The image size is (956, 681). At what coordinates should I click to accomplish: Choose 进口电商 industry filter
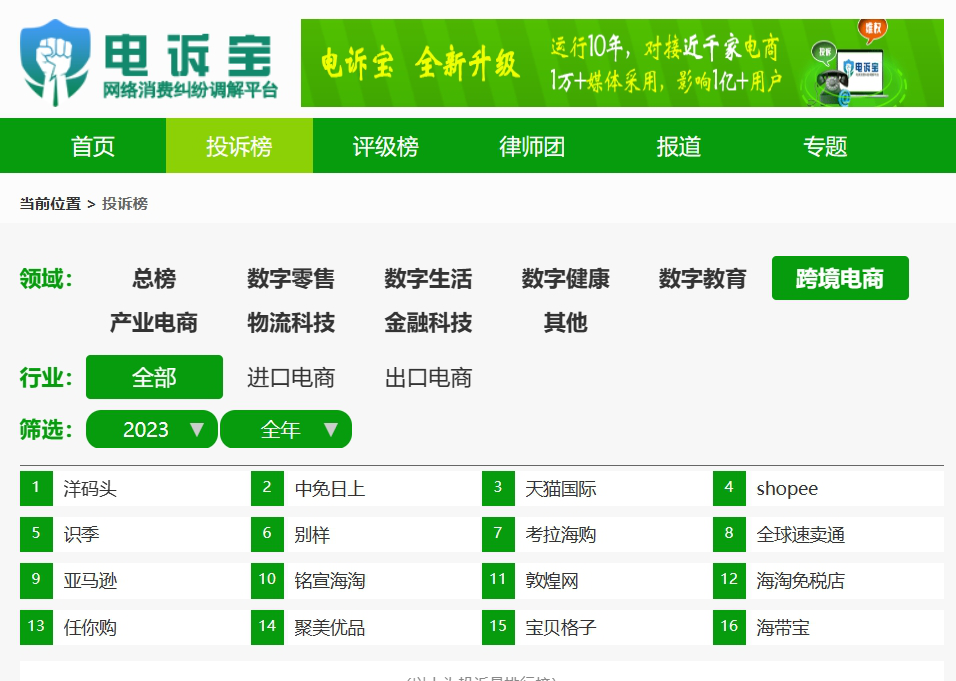tap(291, 377)
